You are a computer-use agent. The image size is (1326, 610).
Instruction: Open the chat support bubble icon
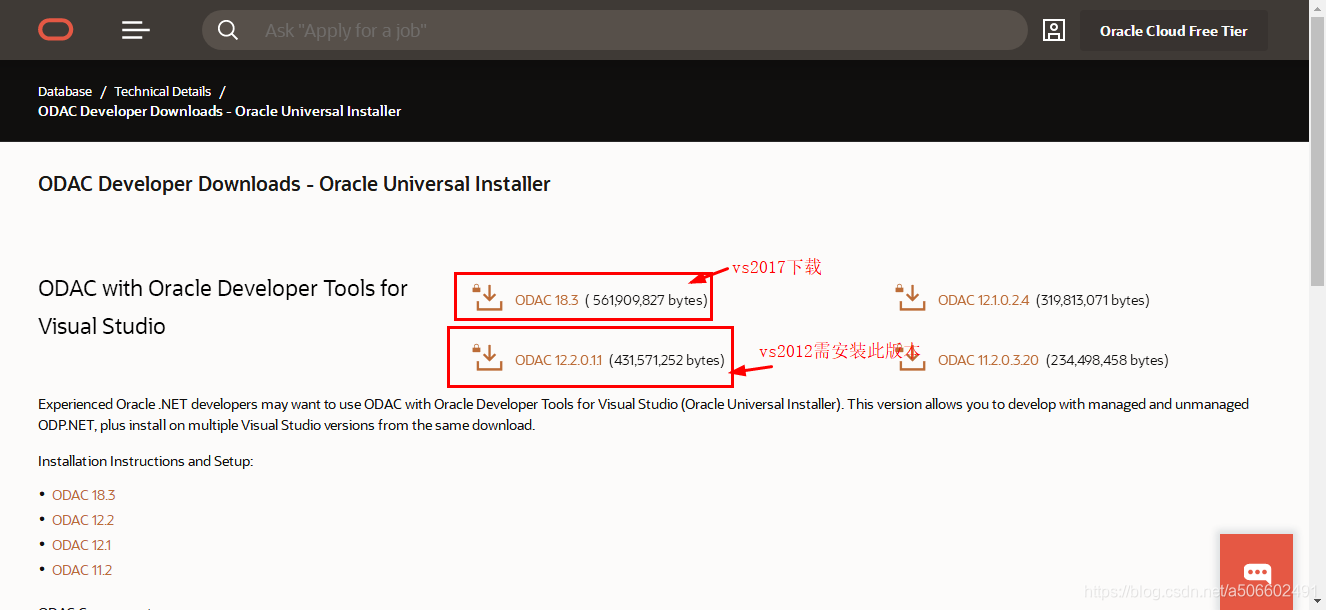1256,572
